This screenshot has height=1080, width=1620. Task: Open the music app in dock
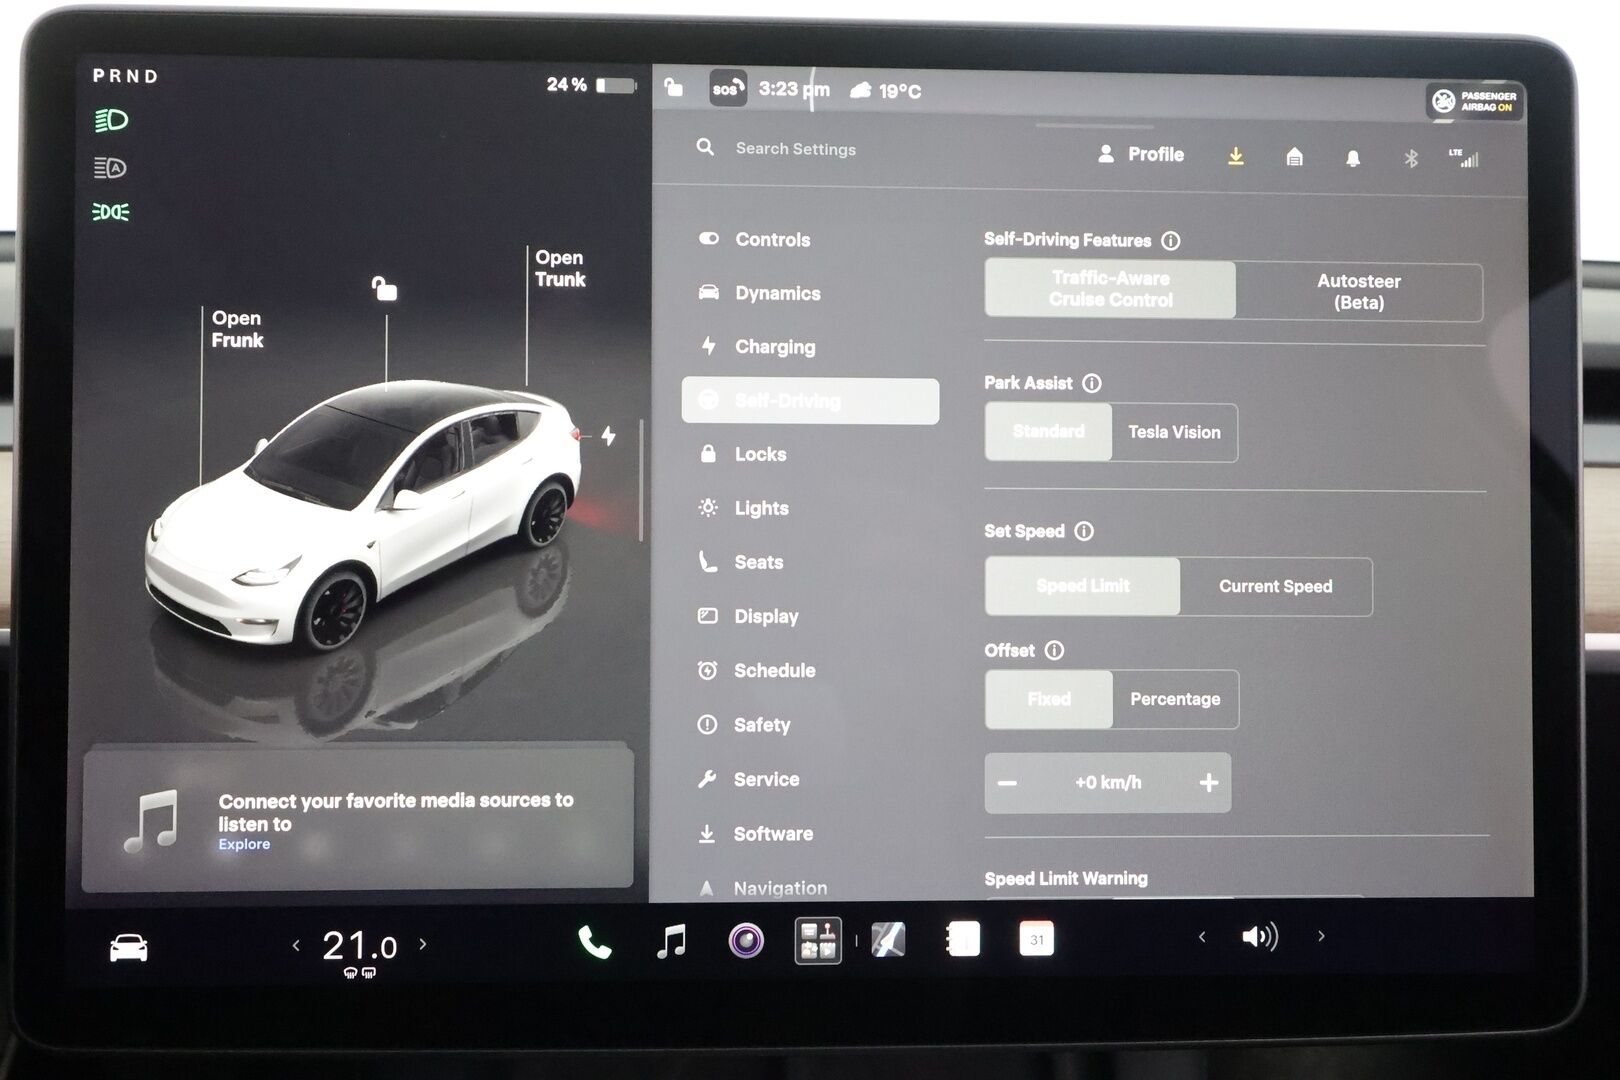pos(671,941)
